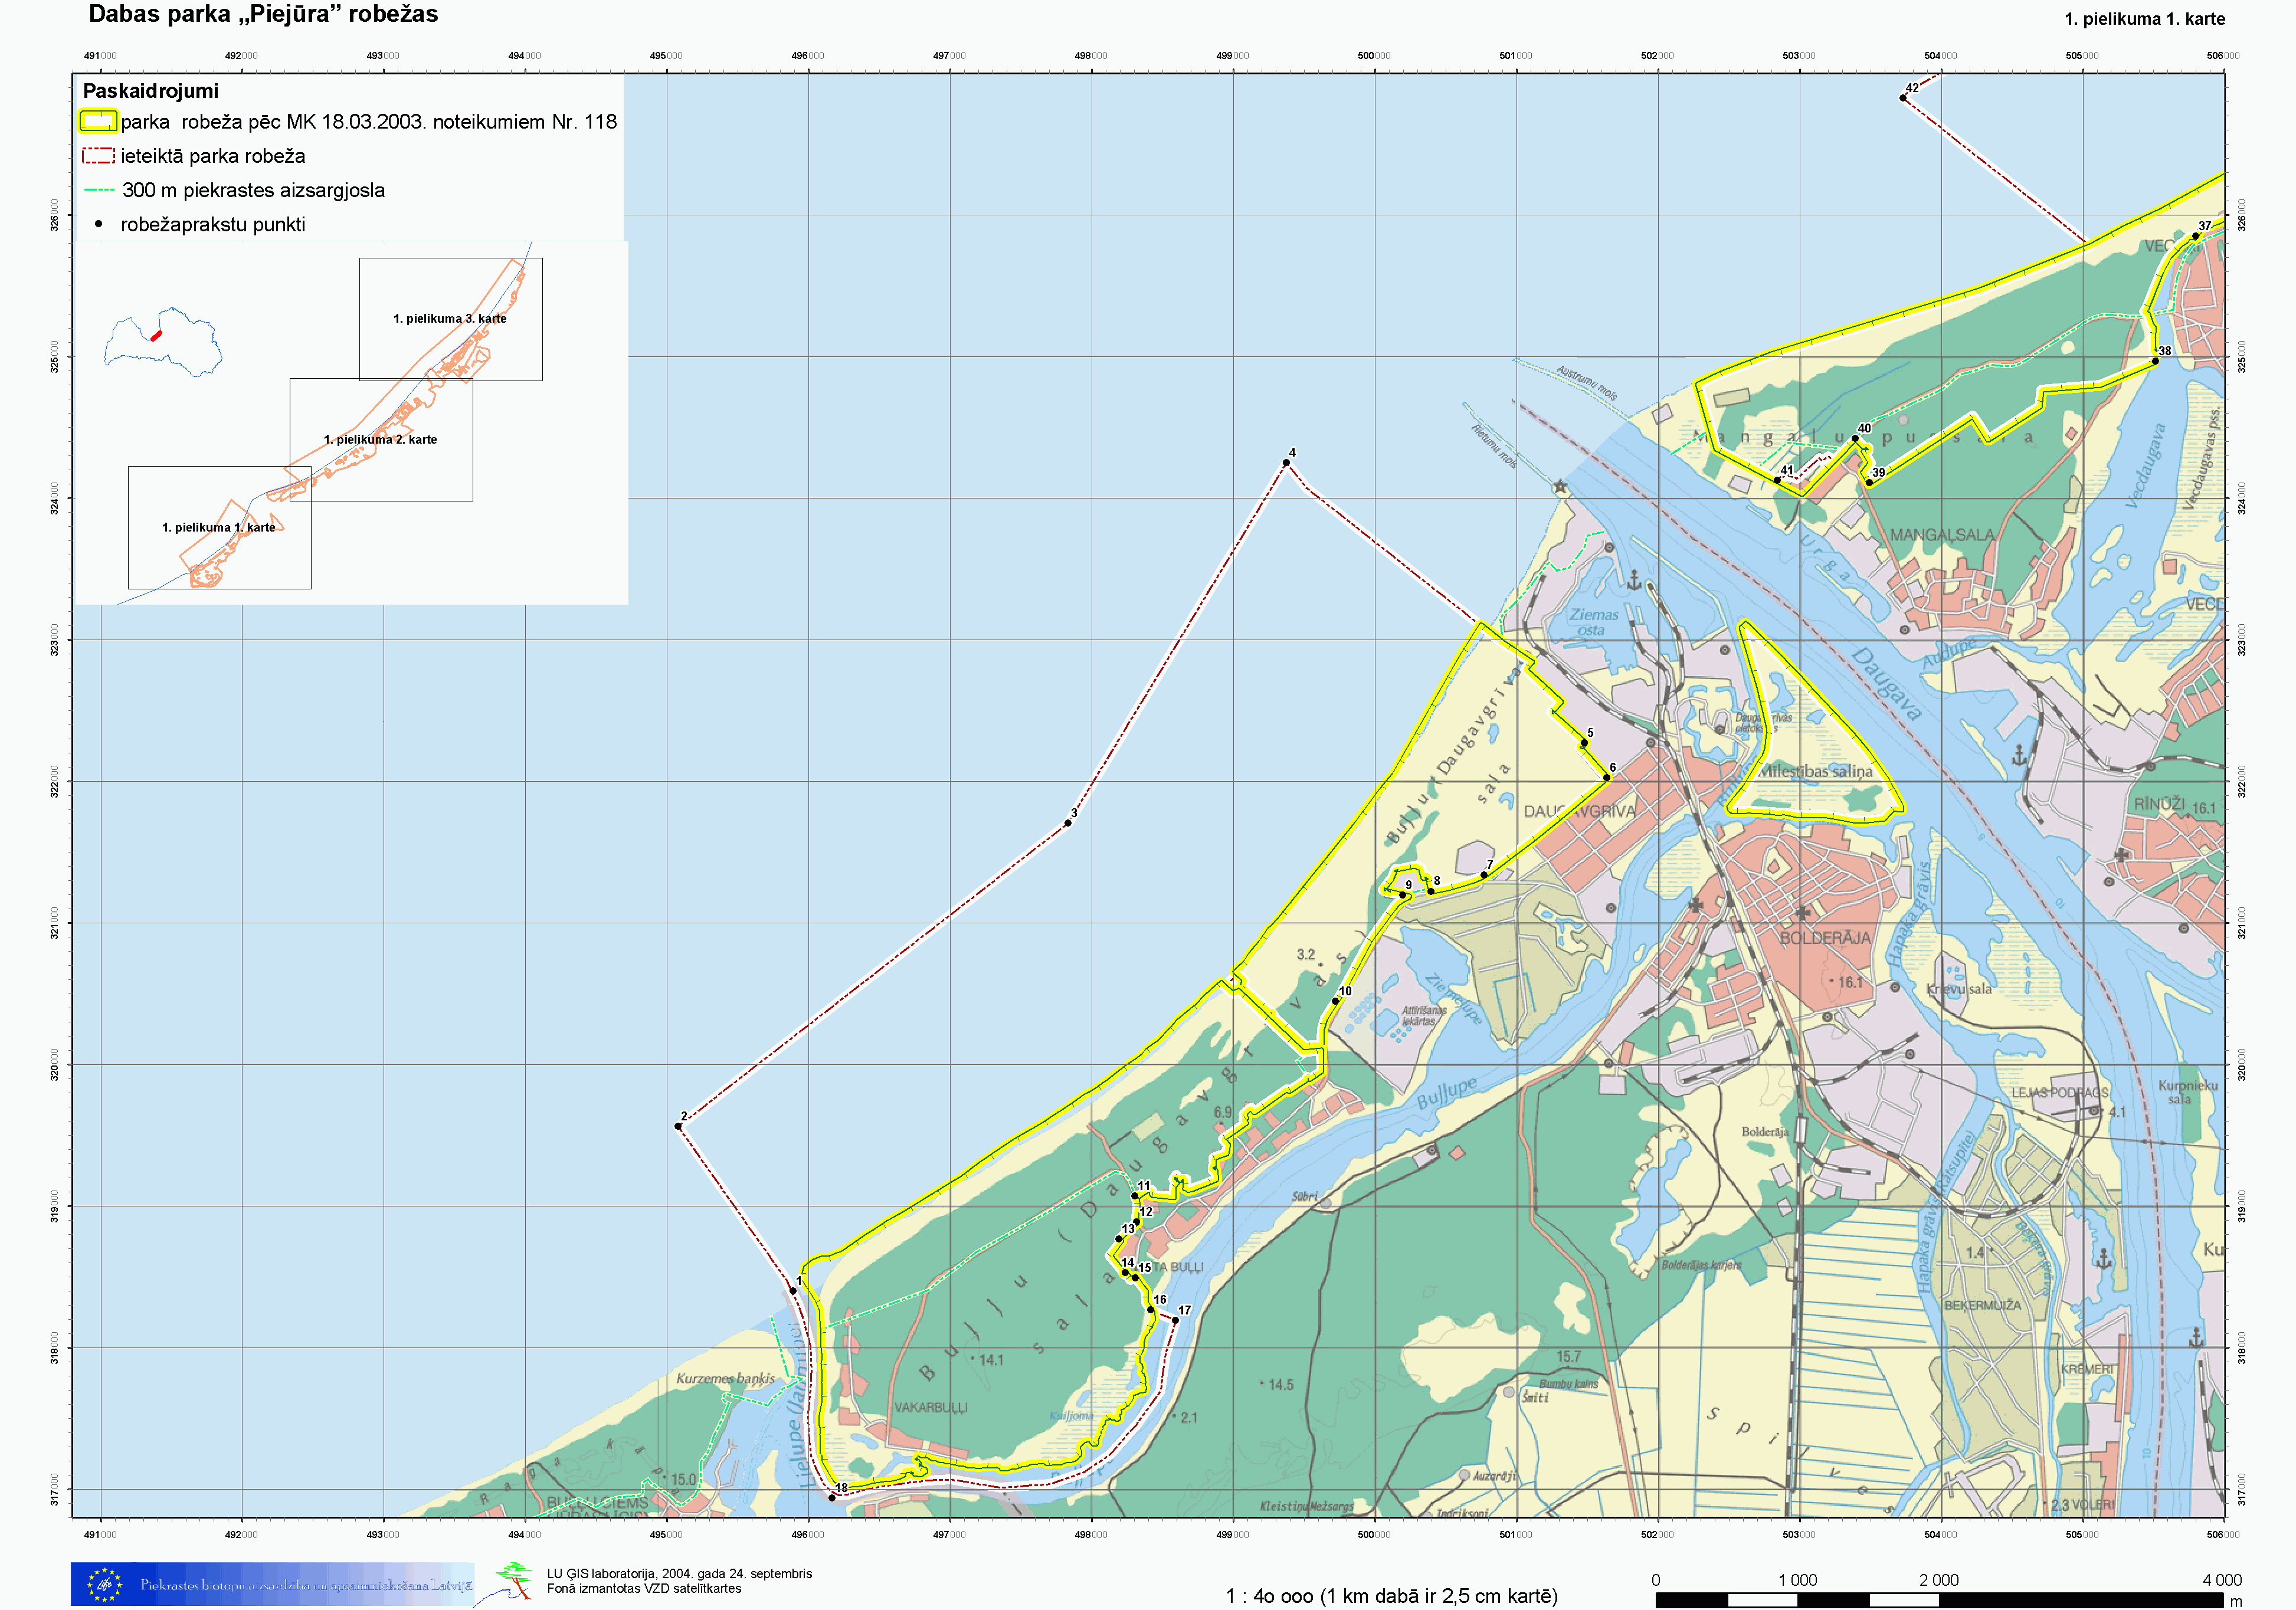Click the black dot boundary point legend symbol
Image resolution: width=2296 pixels, height=1610 pixels.
(x=98, y=224)
